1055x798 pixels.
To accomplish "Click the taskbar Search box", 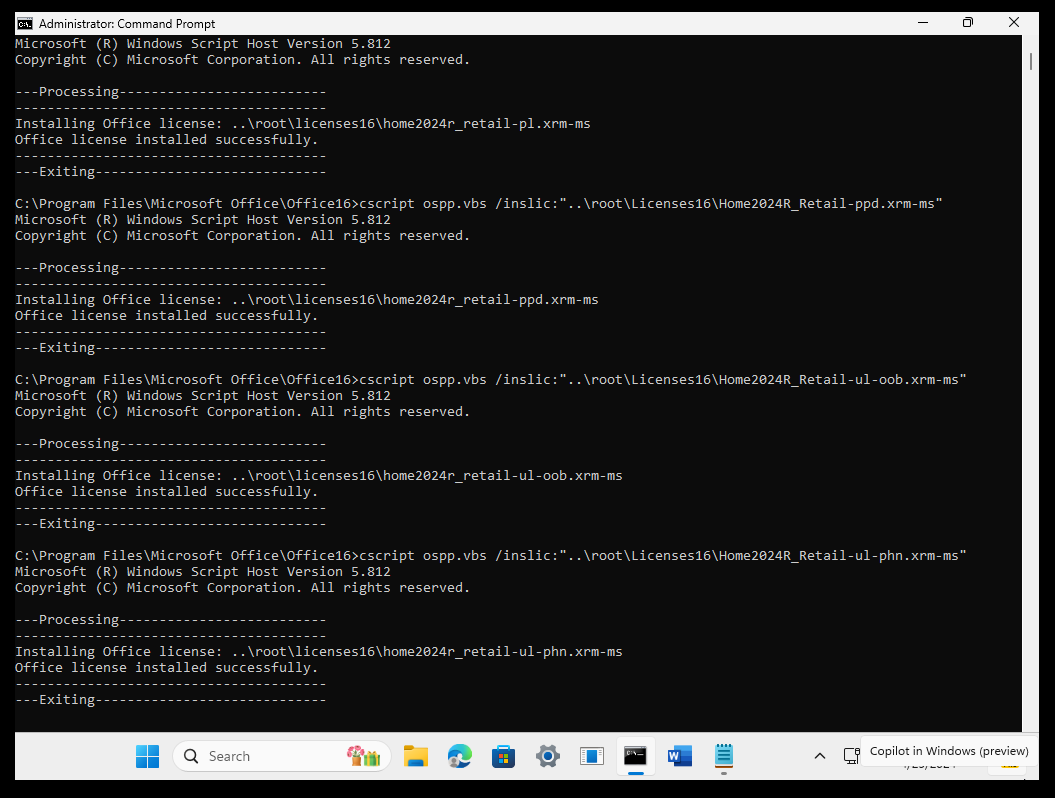I will pos(282,756).
